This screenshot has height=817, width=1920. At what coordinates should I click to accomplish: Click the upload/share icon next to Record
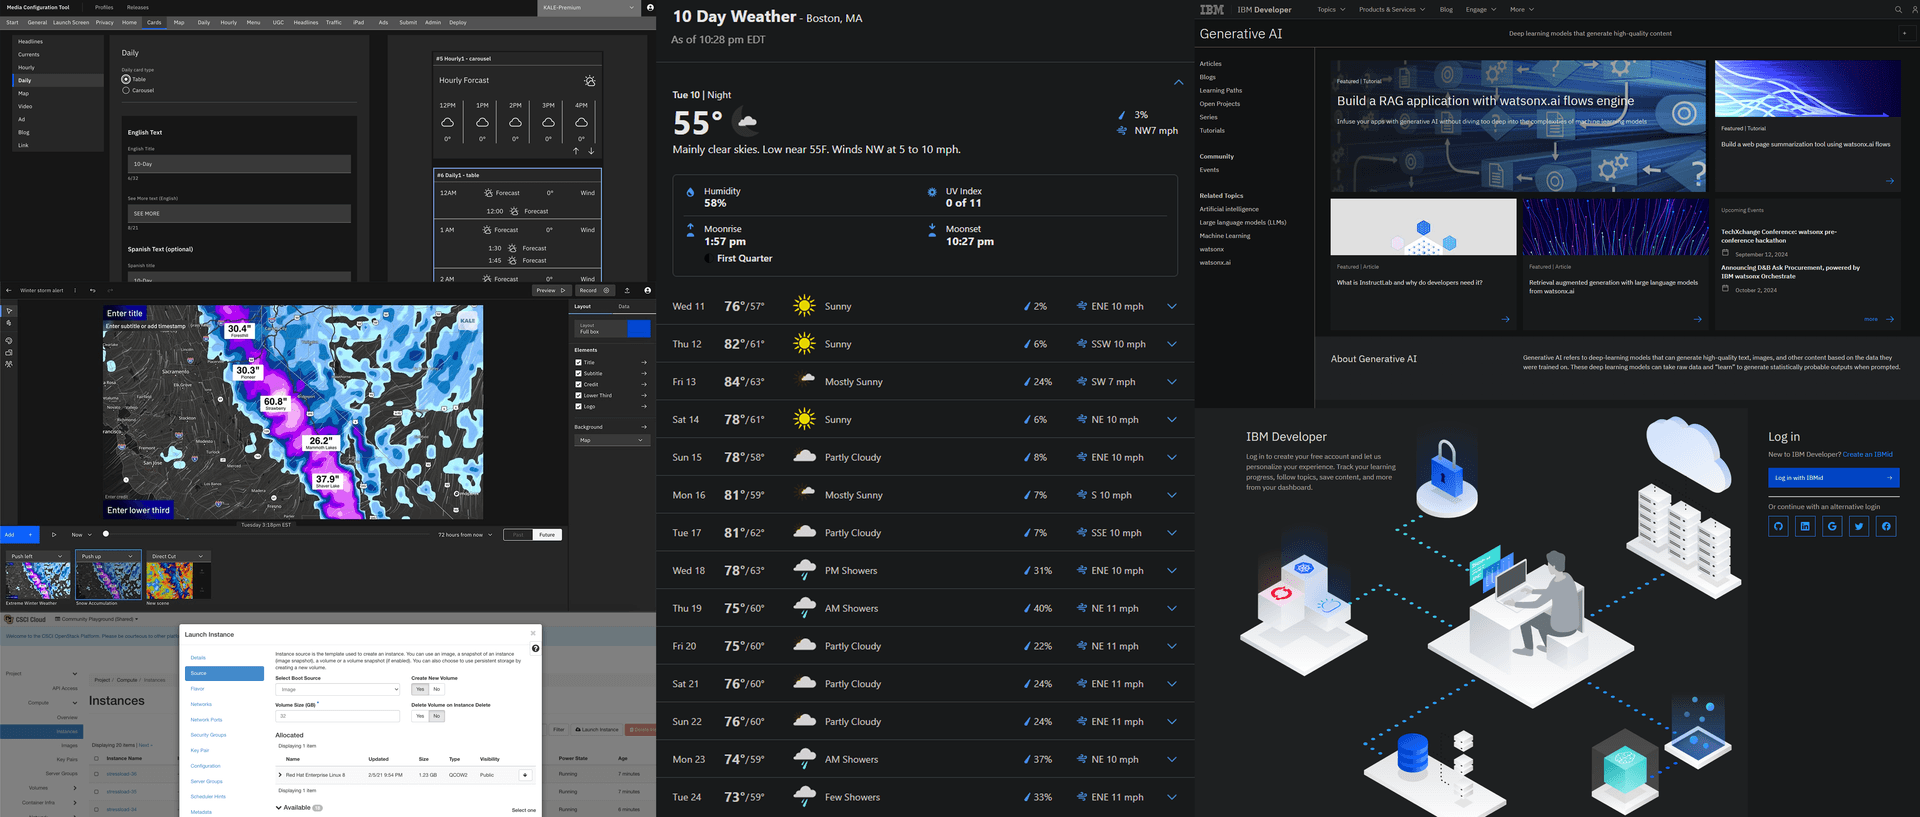click(x=627, y=290)
